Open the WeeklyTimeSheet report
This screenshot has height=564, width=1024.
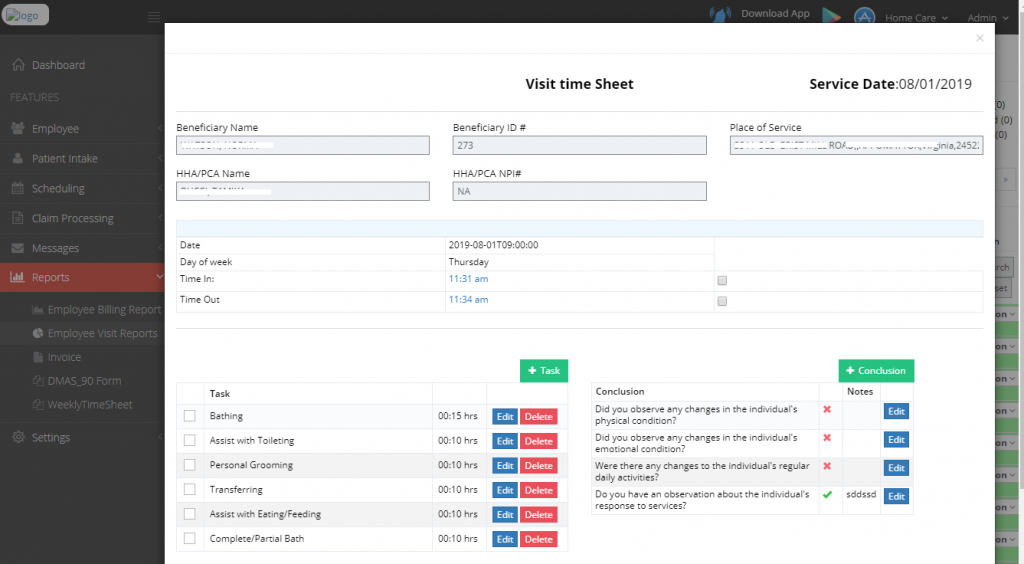click(90, 405)
